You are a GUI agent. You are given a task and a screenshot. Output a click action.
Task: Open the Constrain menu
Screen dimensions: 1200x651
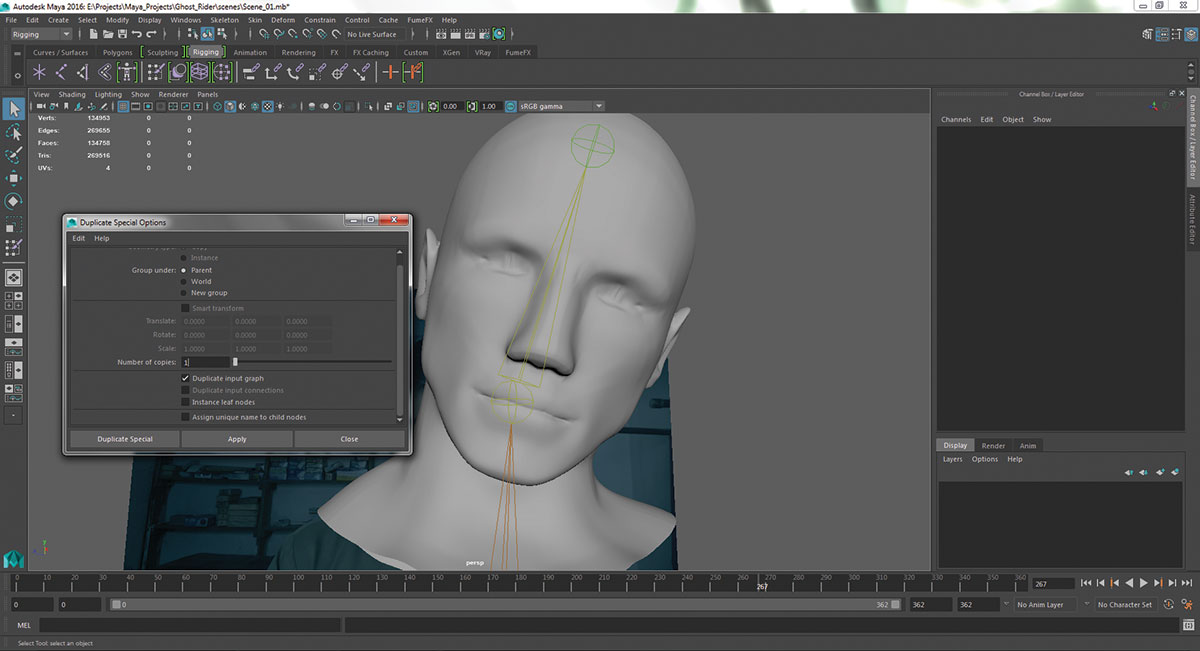click(320, 20)
